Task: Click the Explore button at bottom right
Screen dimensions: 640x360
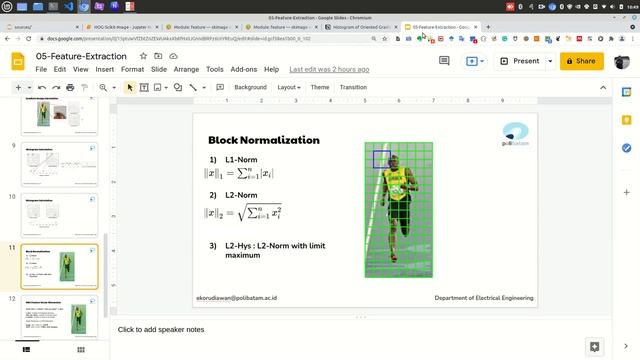Action: 594,347
